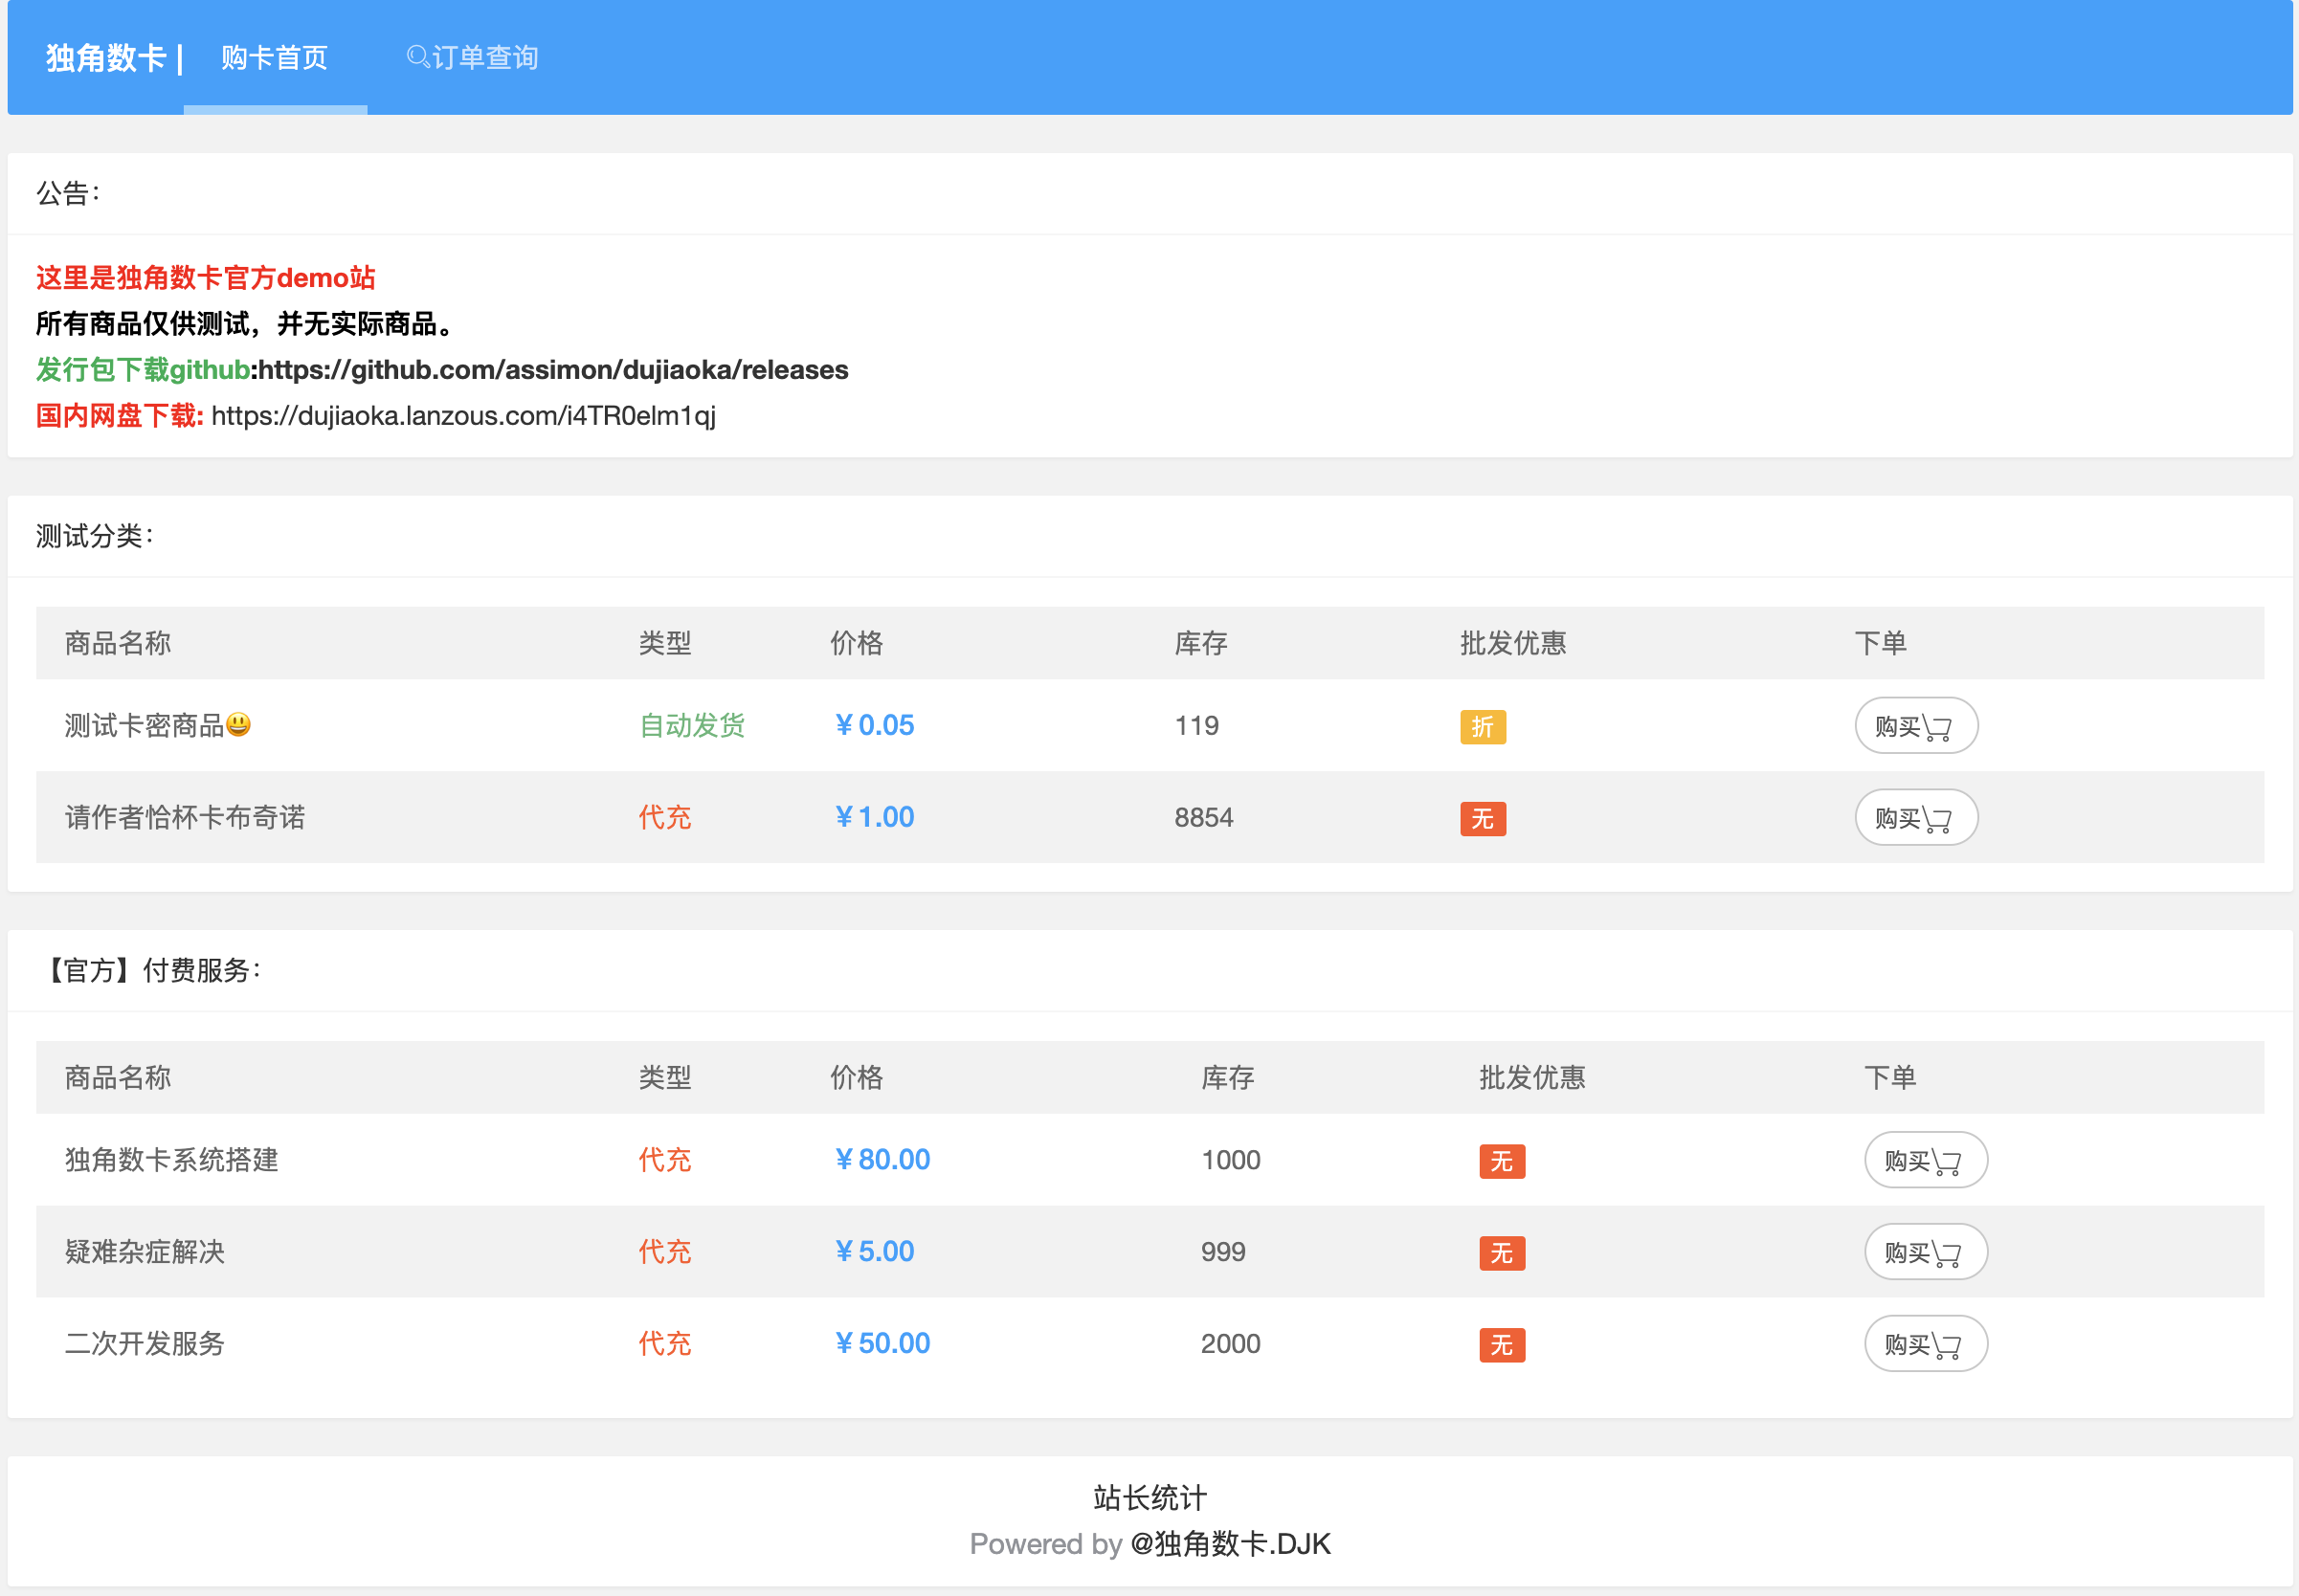Click the 公告 announcement heading

(x=68, y=193)
